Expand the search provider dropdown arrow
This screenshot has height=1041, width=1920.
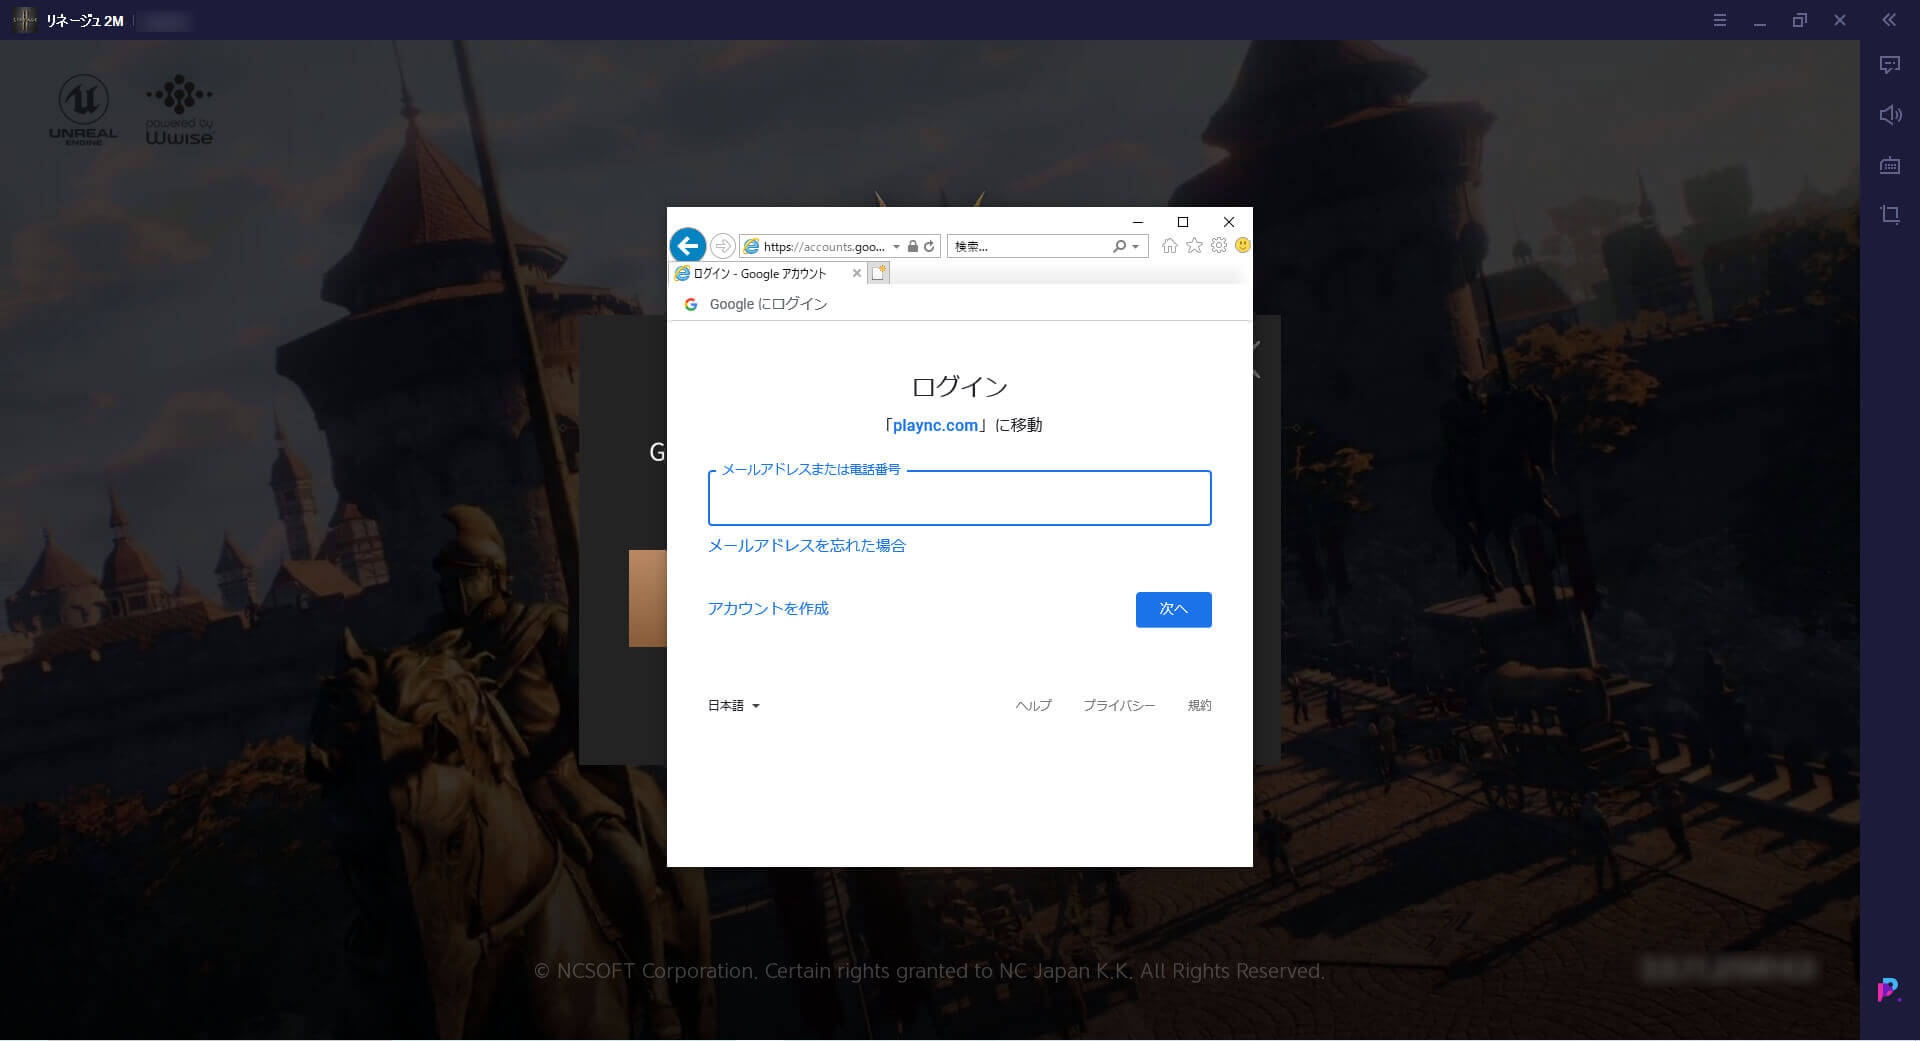point(1136,246)
